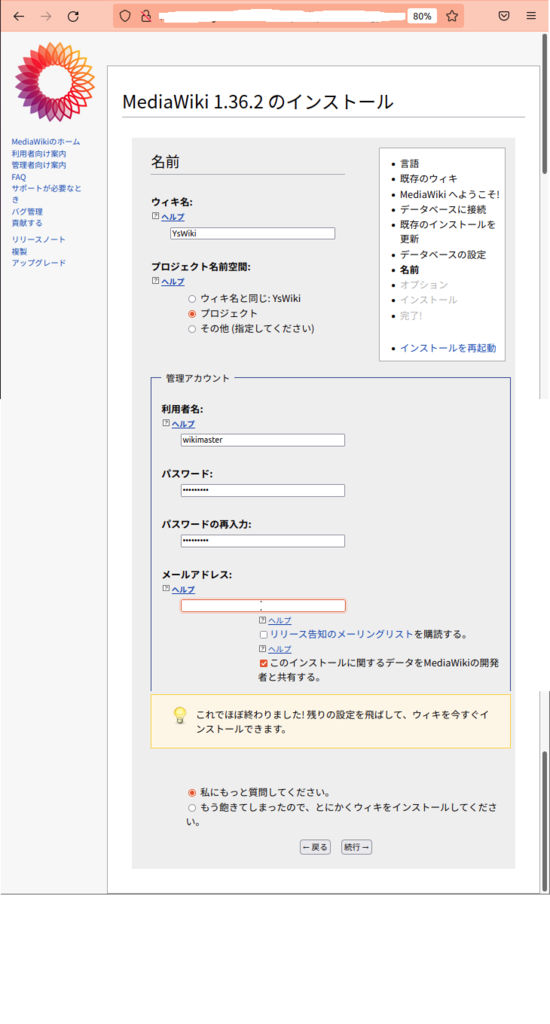Click the ウィキ名 text field with YsWiki
Image resolution: width=550 pixels, height=1024 pixels.
252,233
